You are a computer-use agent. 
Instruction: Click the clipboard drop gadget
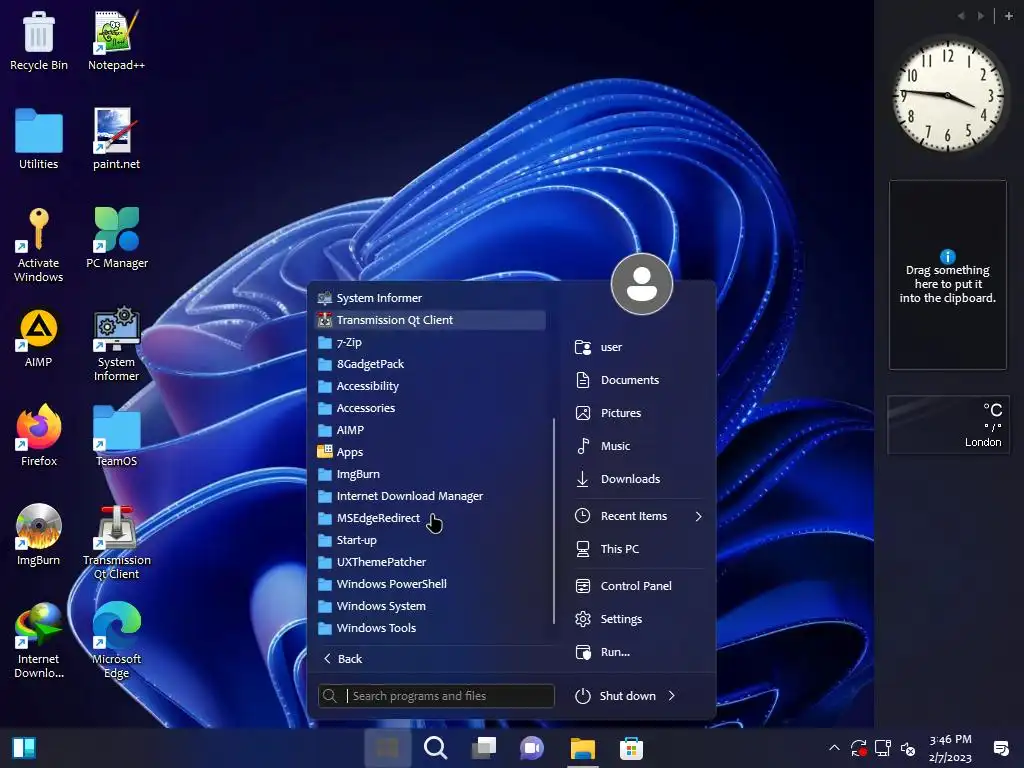coord(948,275)
